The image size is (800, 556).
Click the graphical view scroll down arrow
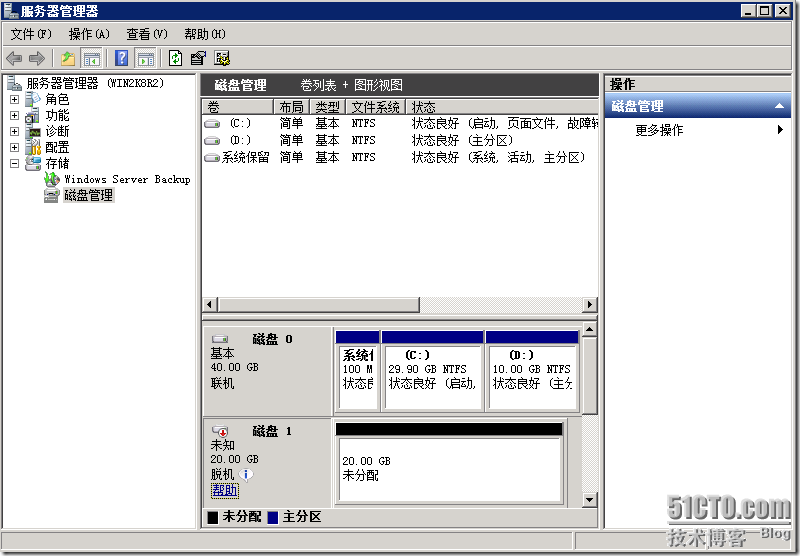(x=590, y=500)
